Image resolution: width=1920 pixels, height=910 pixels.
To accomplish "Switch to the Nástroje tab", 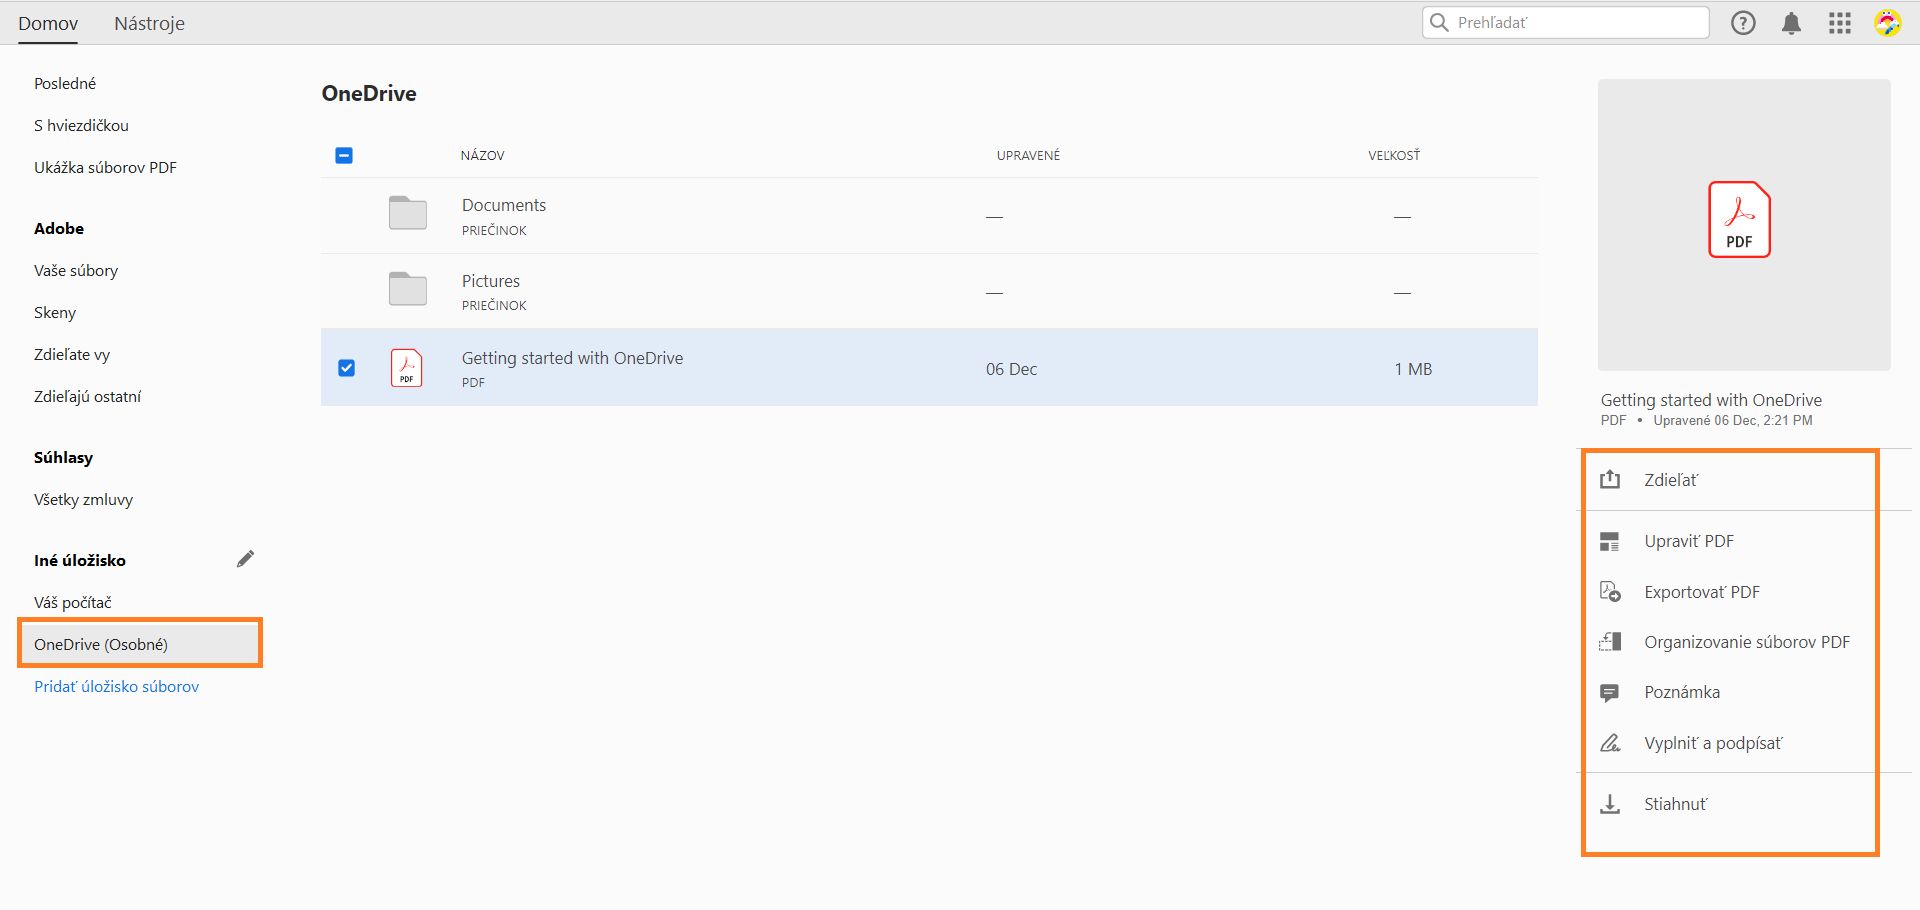I will click(148, 22).
